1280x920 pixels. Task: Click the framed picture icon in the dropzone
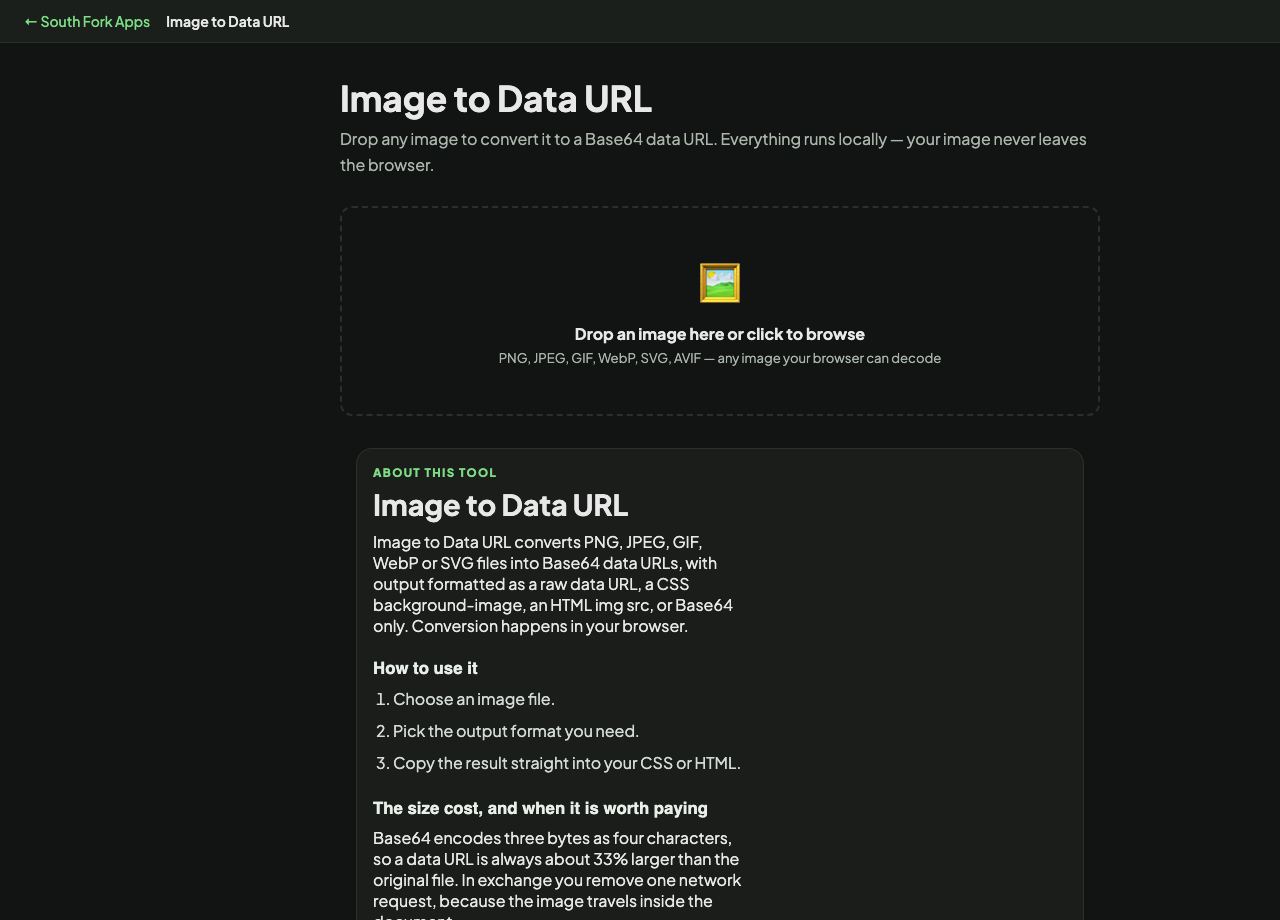tap(720, 283)
